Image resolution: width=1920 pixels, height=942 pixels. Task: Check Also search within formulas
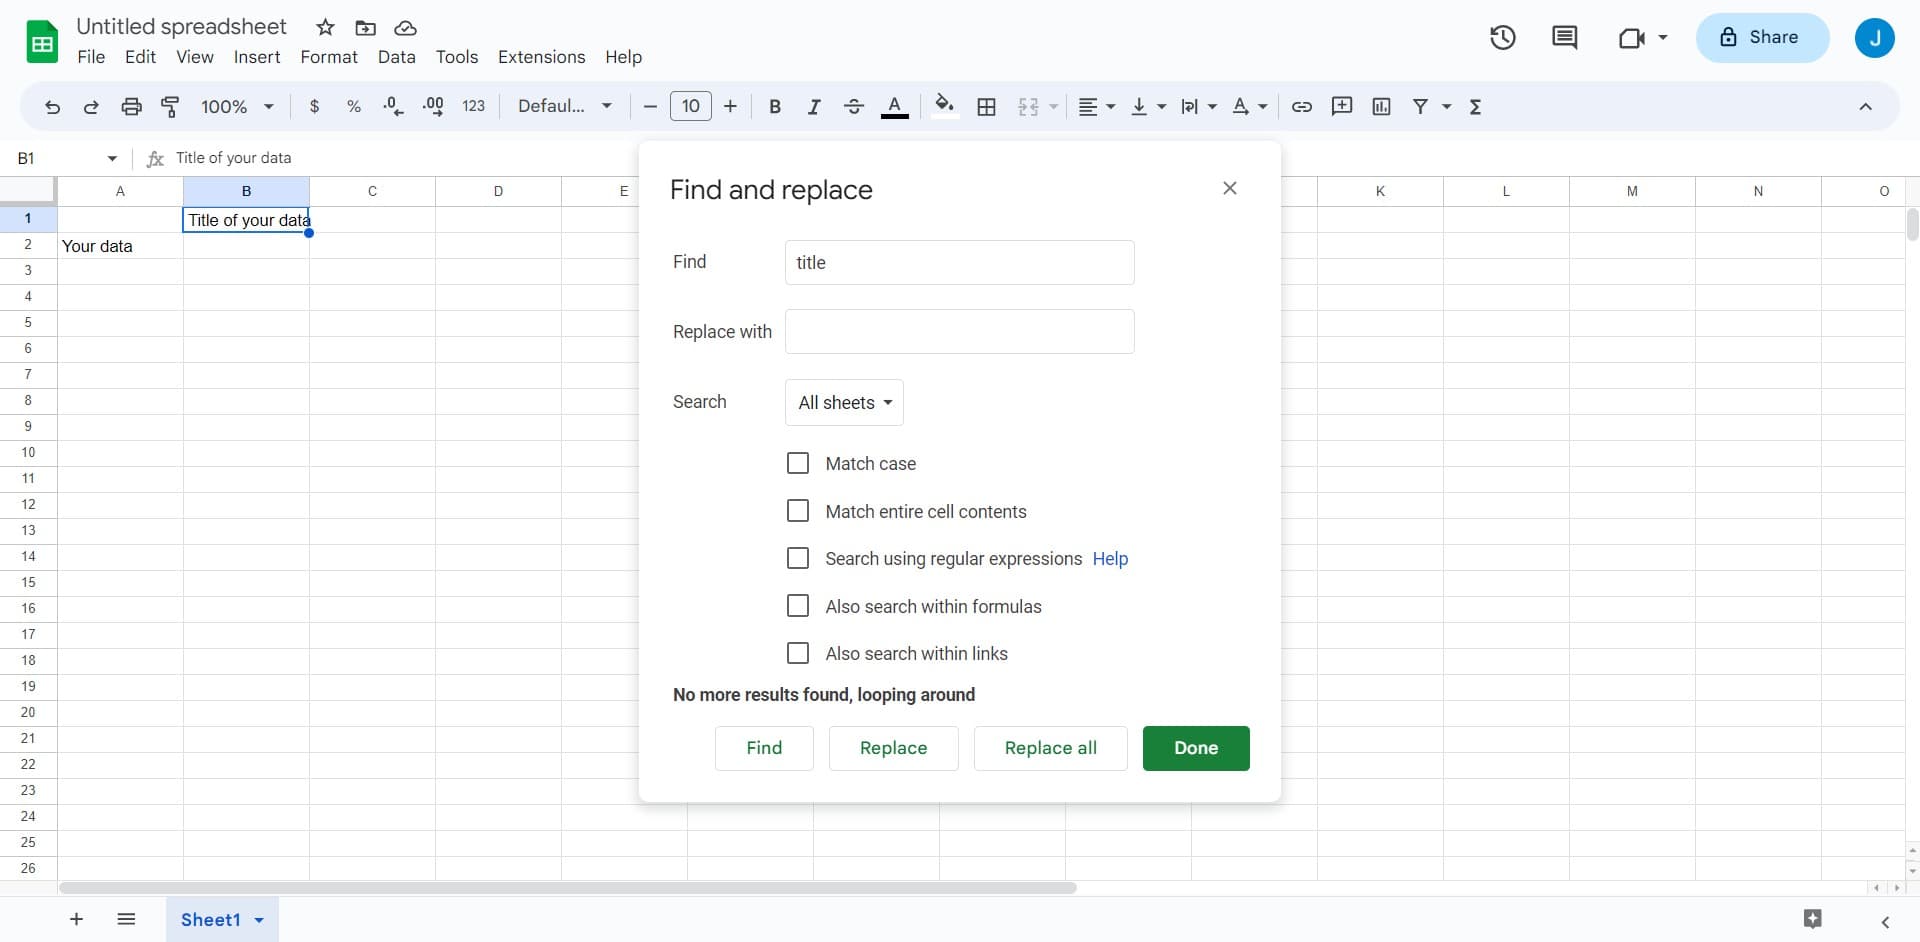pyautogui.click(x=798, y=606)
